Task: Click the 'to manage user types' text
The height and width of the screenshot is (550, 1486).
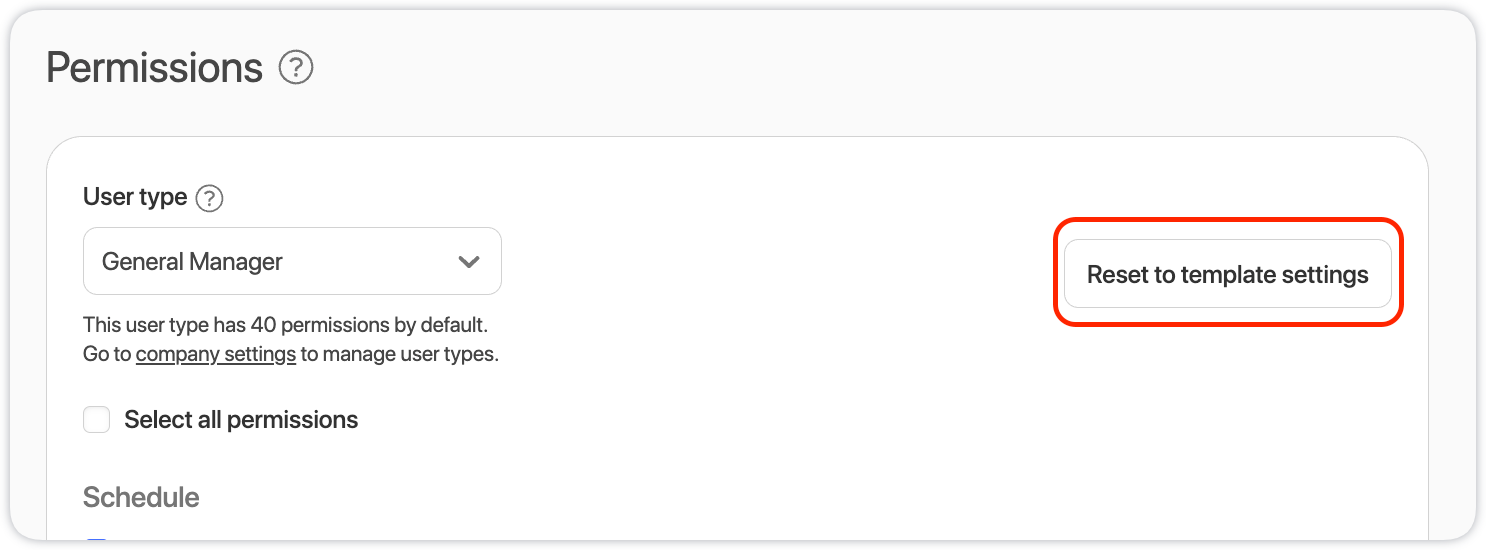Action: tap(398, 354)
